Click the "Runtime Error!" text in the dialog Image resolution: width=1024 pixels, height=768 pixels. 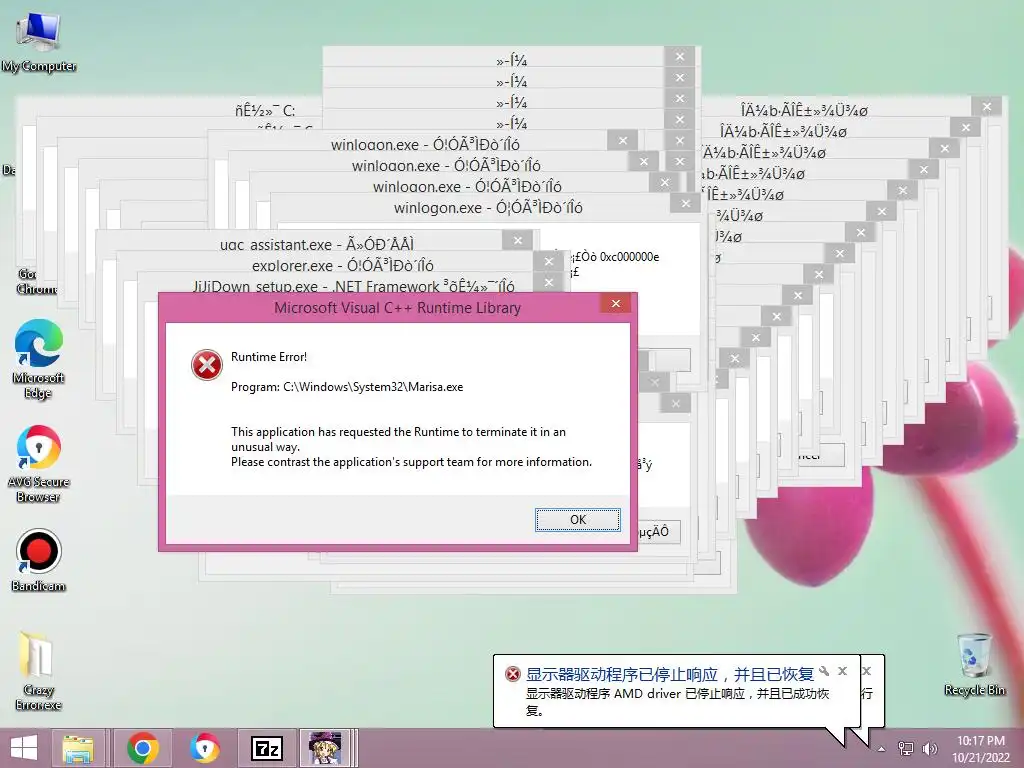click(x=269, y=357)
